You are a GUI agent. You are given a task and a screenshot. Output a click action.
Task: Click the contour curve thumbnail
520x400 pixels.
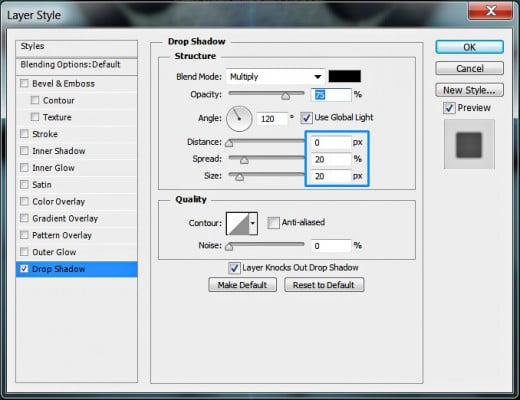pyautogui.click(x=238, y=223)
